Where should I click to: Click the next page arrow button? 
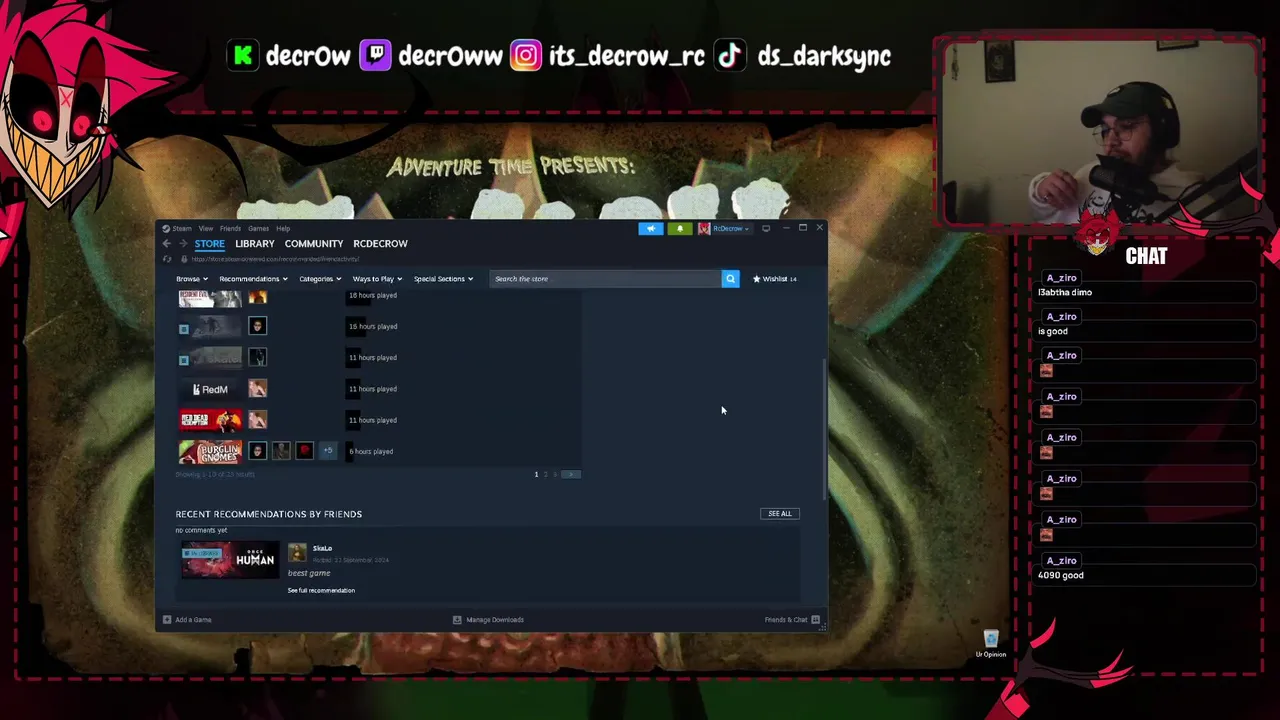click(572, 475)
